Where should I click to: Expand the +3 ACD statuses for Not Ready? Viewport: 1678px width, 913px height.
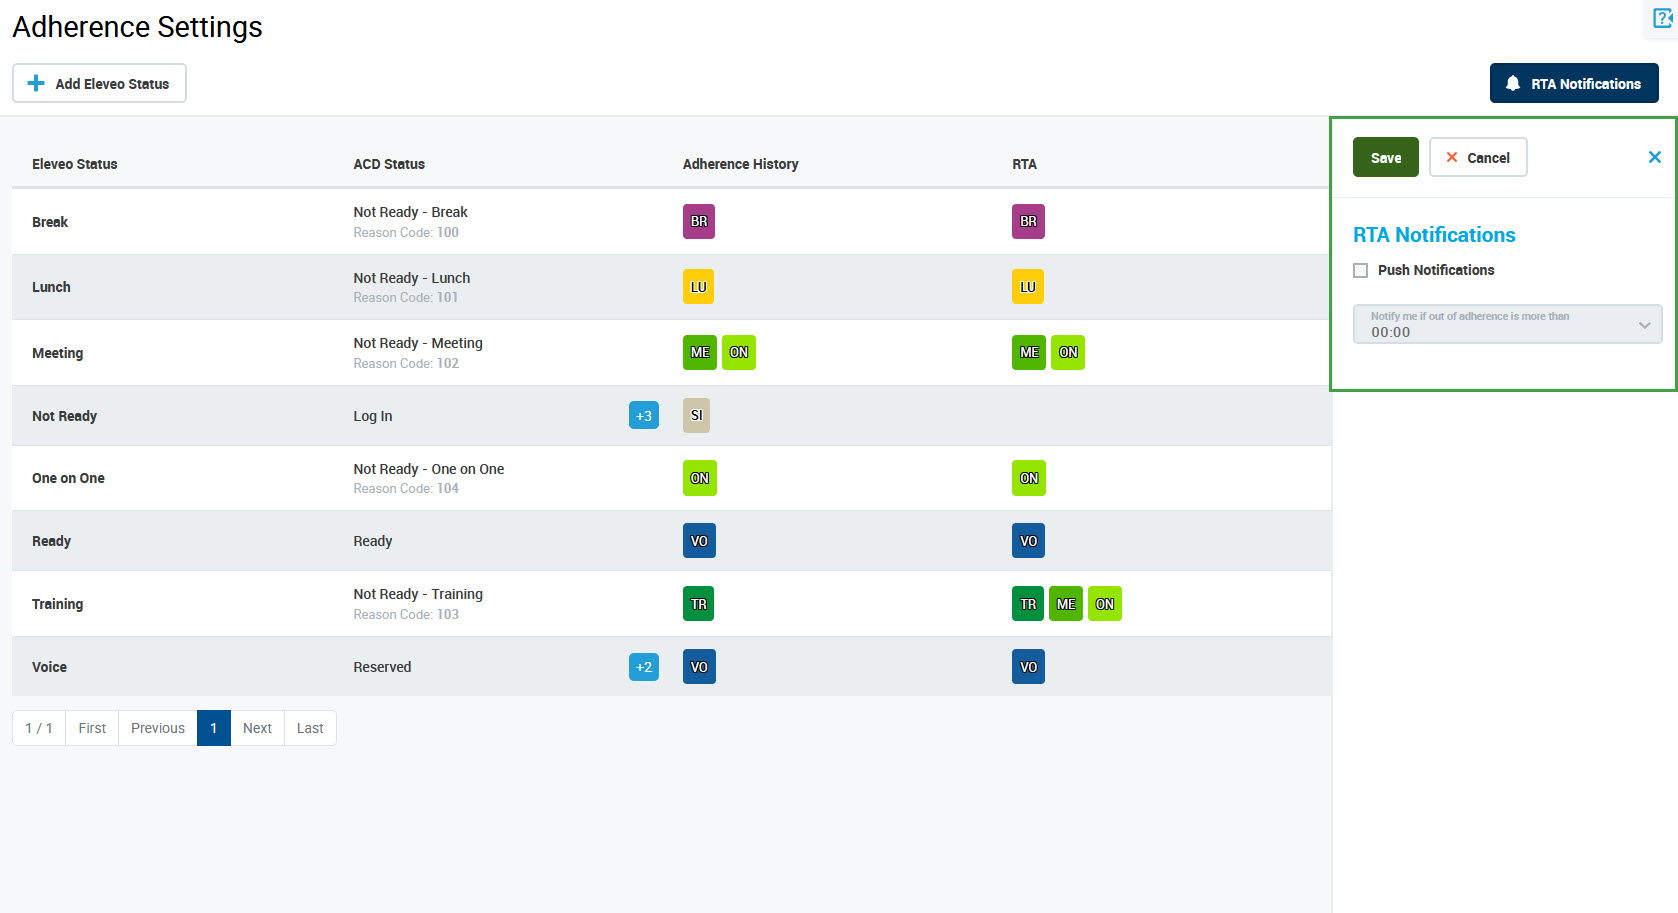tap(643, 416)
